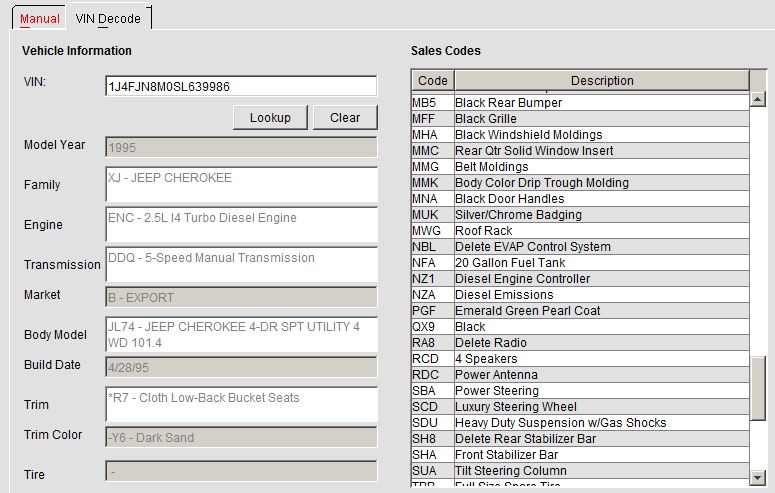This screenshot has height=493, width=775.
Task: Select row SCD Luxury Steering Wheel
Action: [580, 406]
